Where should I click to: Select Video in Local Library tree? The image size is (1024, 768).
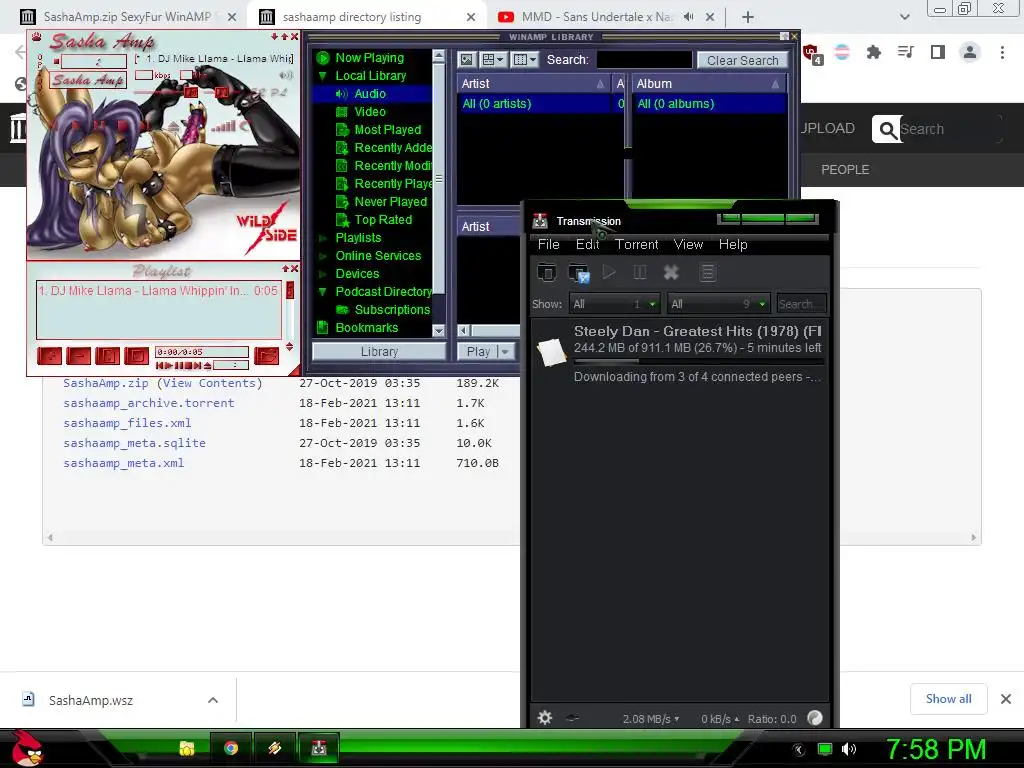pyautogui.click(x=370, y=112)
